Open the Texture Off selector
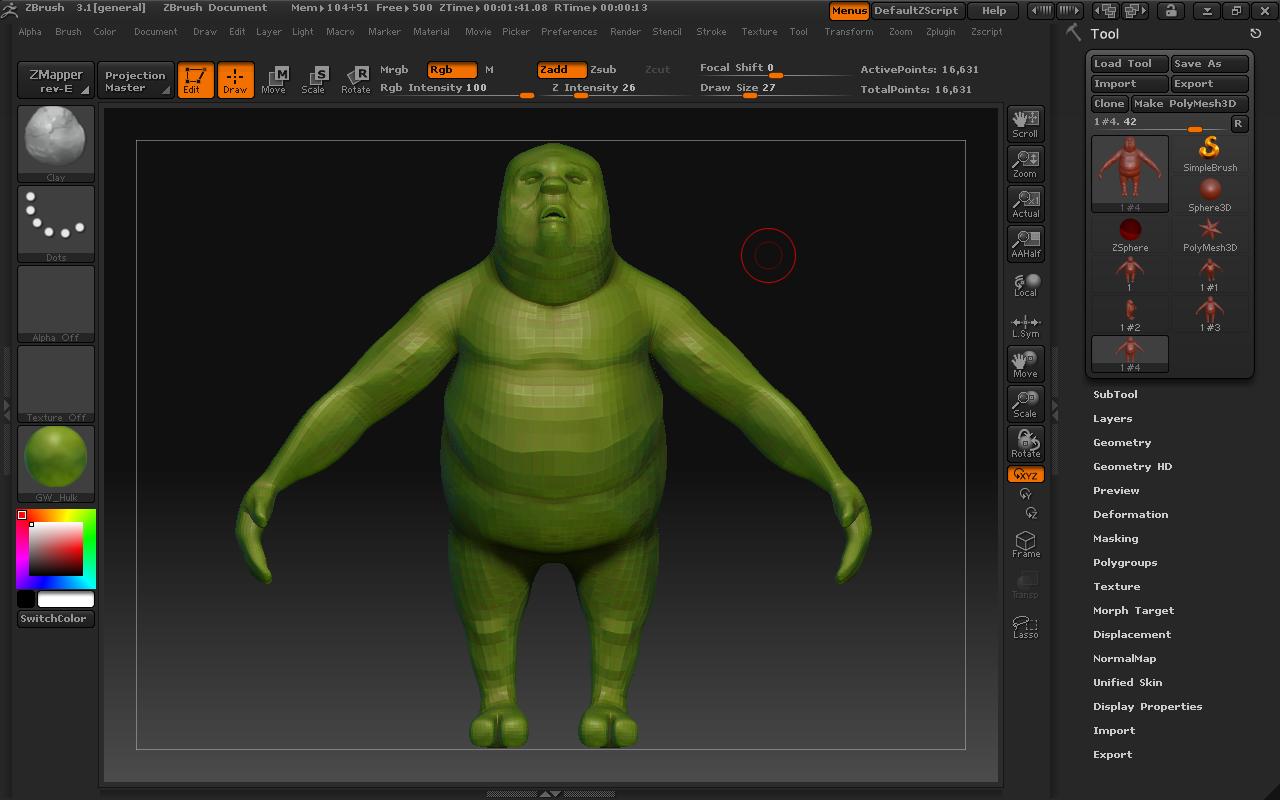This screenshot has height=800, width=1280. click(56, 384)
